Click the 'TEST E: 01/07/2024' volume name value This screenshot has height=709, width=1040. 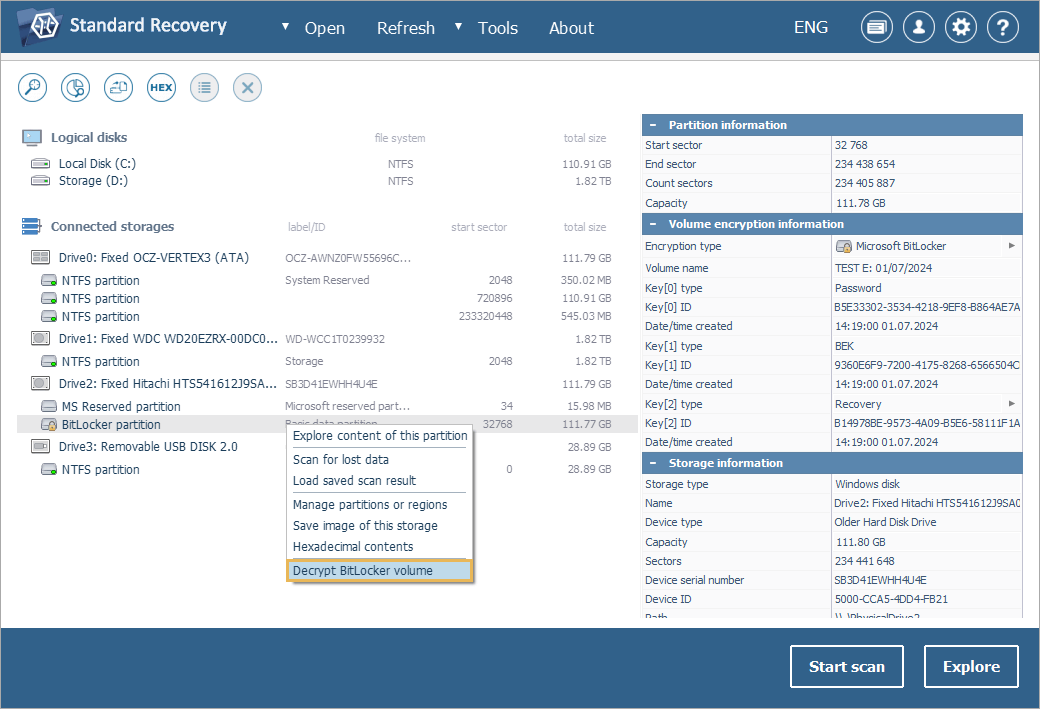[883, 268]
